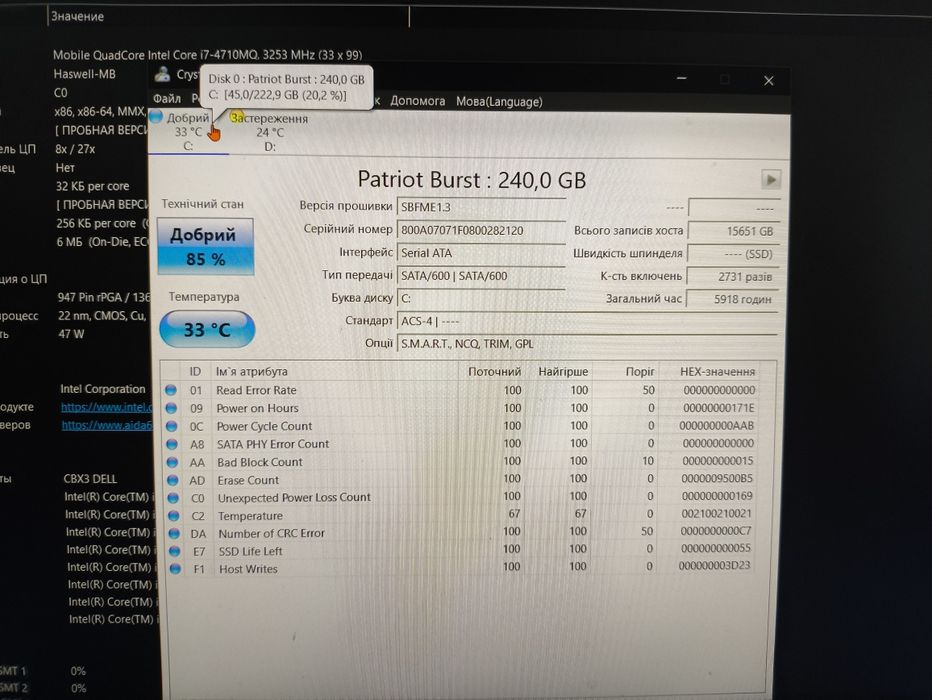
Task: Click status dot of Read Error Rate row
Action: point(171,390)
